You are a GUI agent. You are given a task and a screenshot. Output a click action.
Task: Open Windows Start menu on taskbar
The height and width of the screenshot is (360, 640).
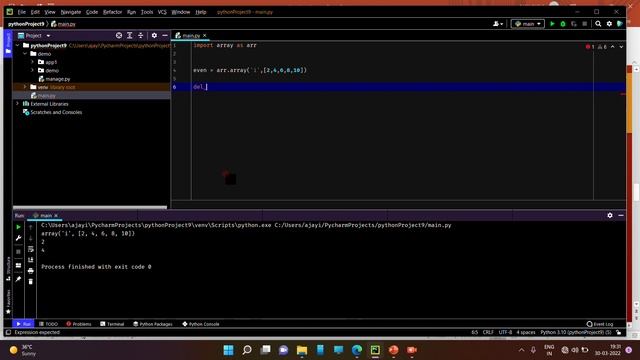tap(229, 350)
